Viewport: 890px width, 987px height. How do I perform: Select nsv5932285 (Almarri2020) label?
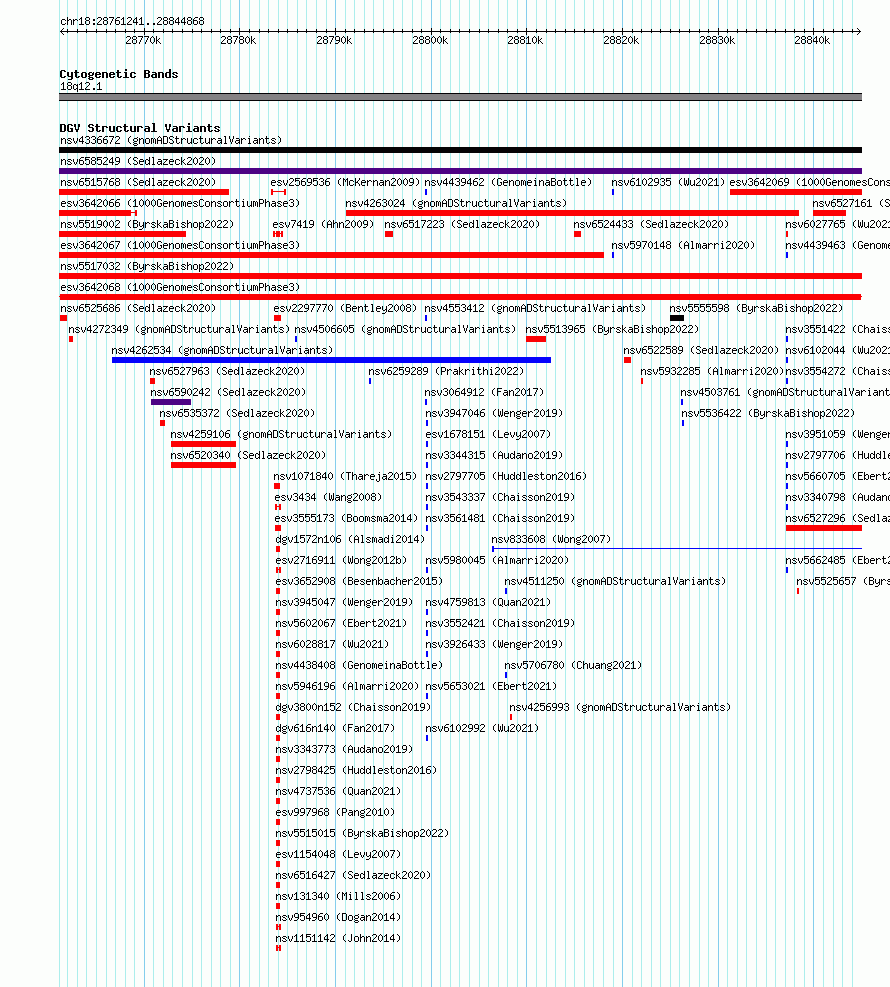[712, 371]
